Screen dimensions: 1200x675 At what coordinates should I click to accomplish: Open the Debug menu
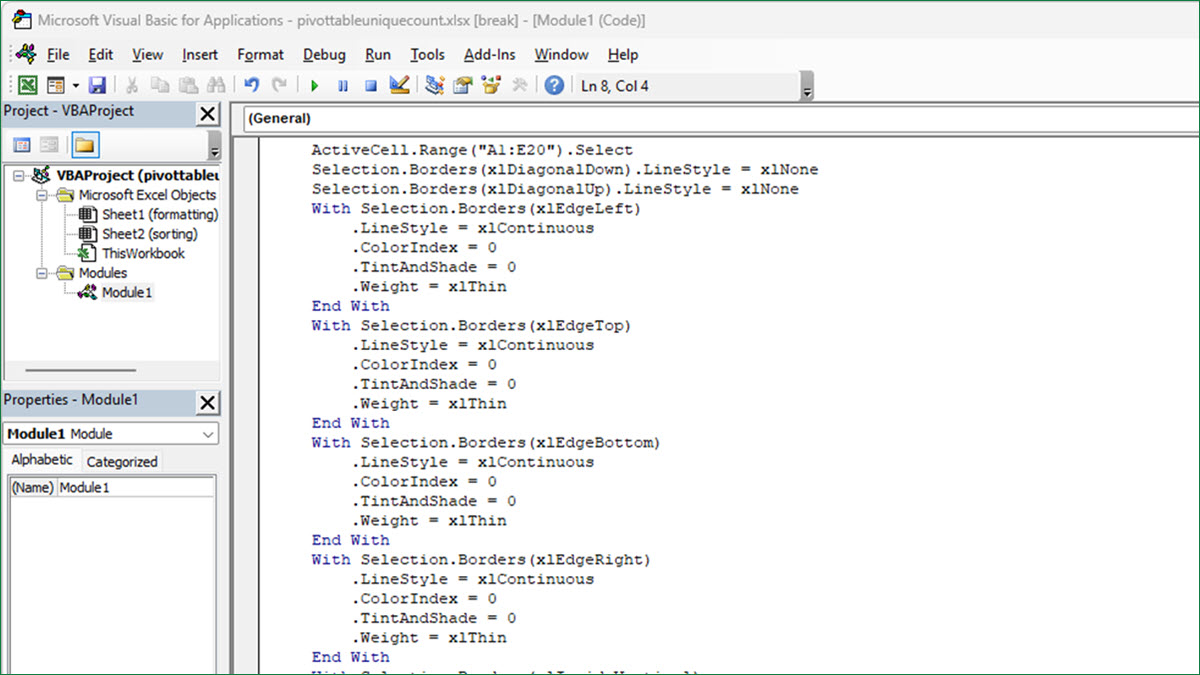324,55
